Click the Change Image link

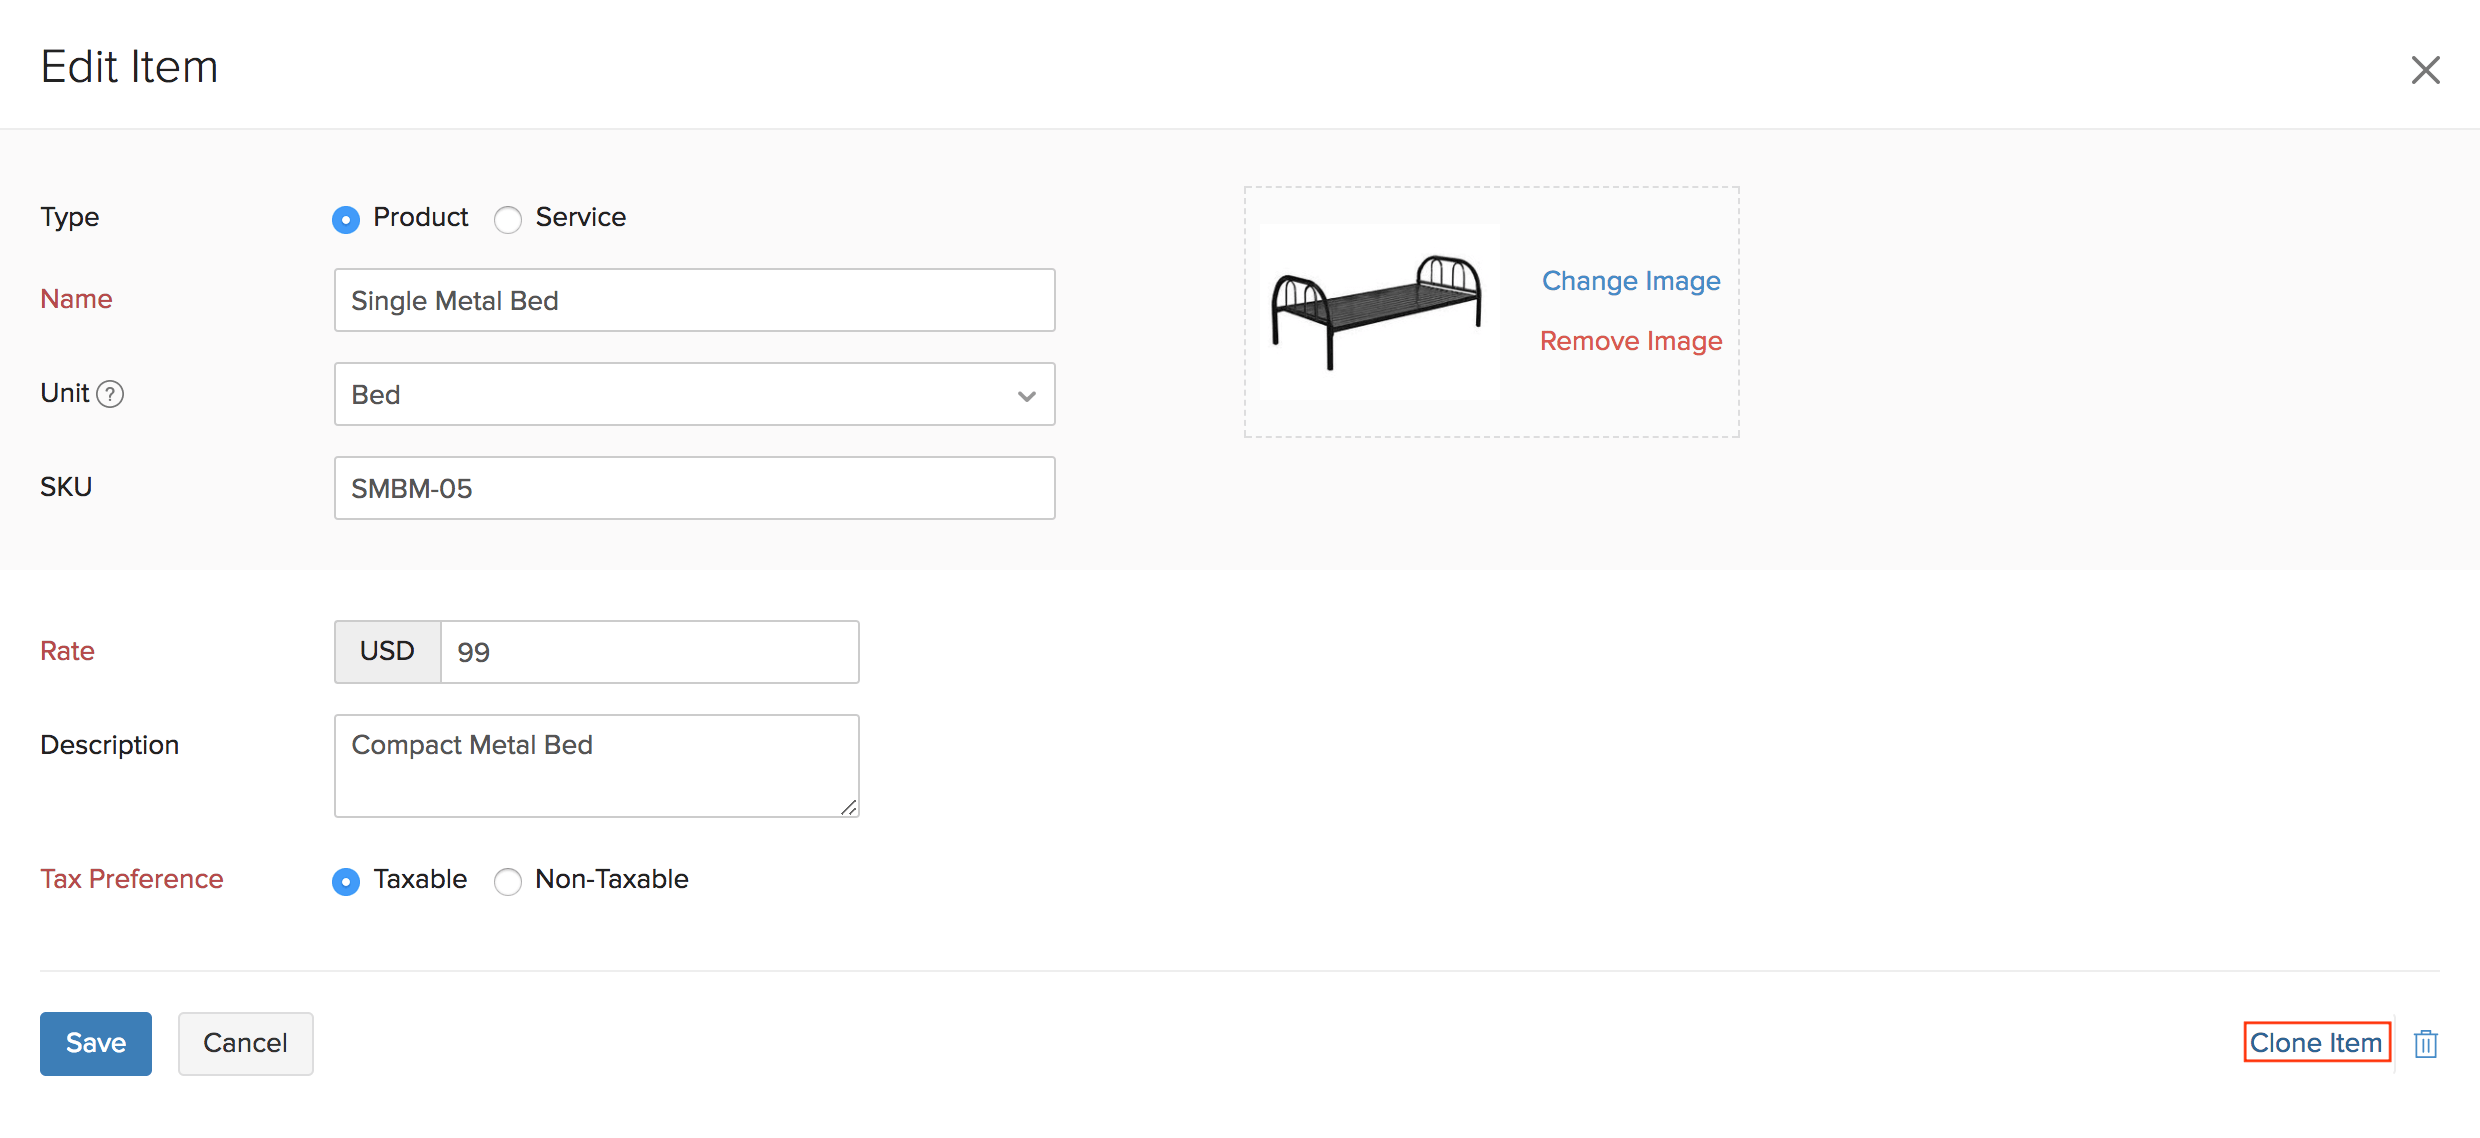pos(1631,281)
